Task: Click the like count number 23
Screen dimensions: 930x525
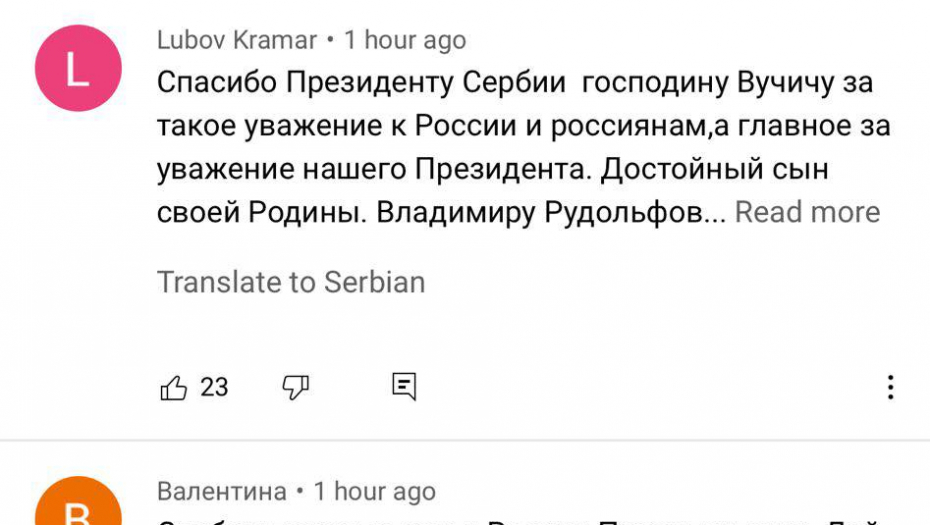Action: coord(214,388)
